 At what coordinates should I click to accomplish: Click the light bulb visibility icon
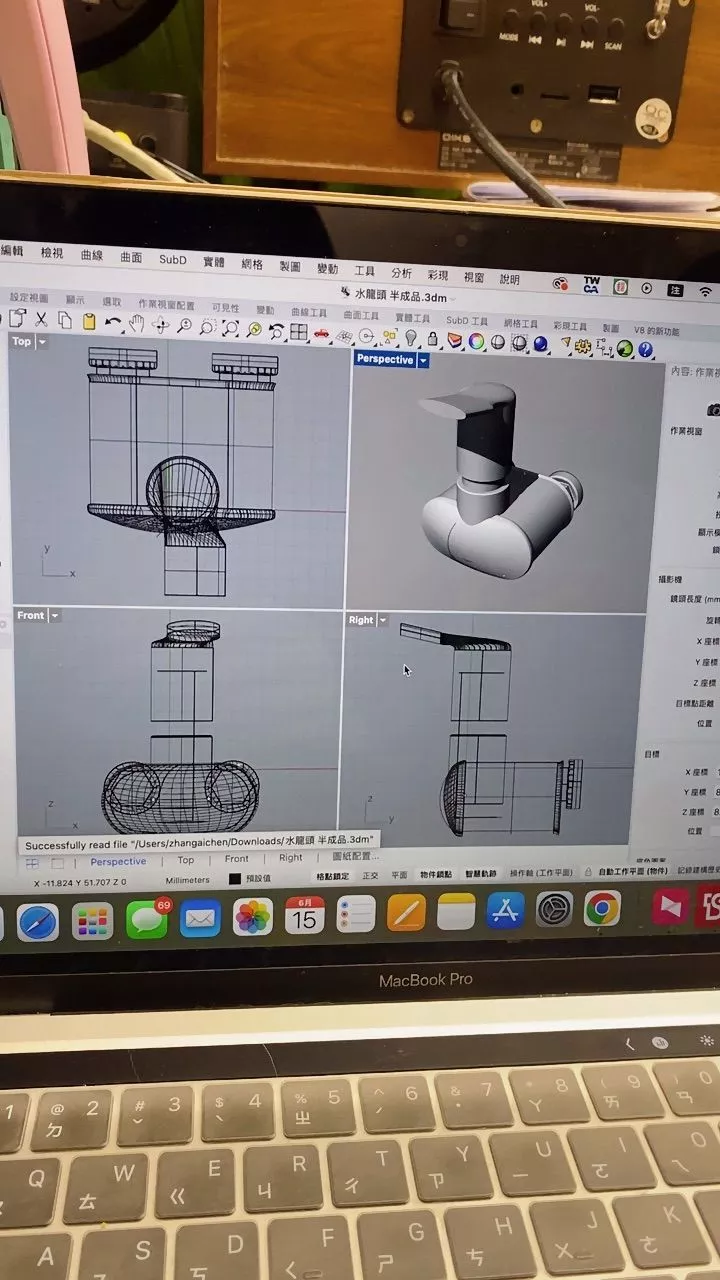[409, 340]
